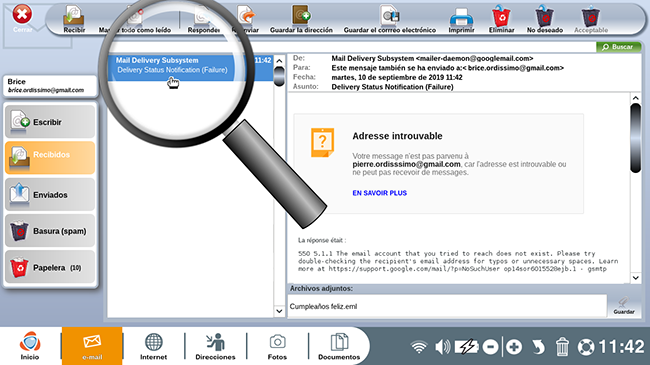Viewport: 650px width, 365px height.
Task: Print the email with Imprimir
Action: (461, 20)
